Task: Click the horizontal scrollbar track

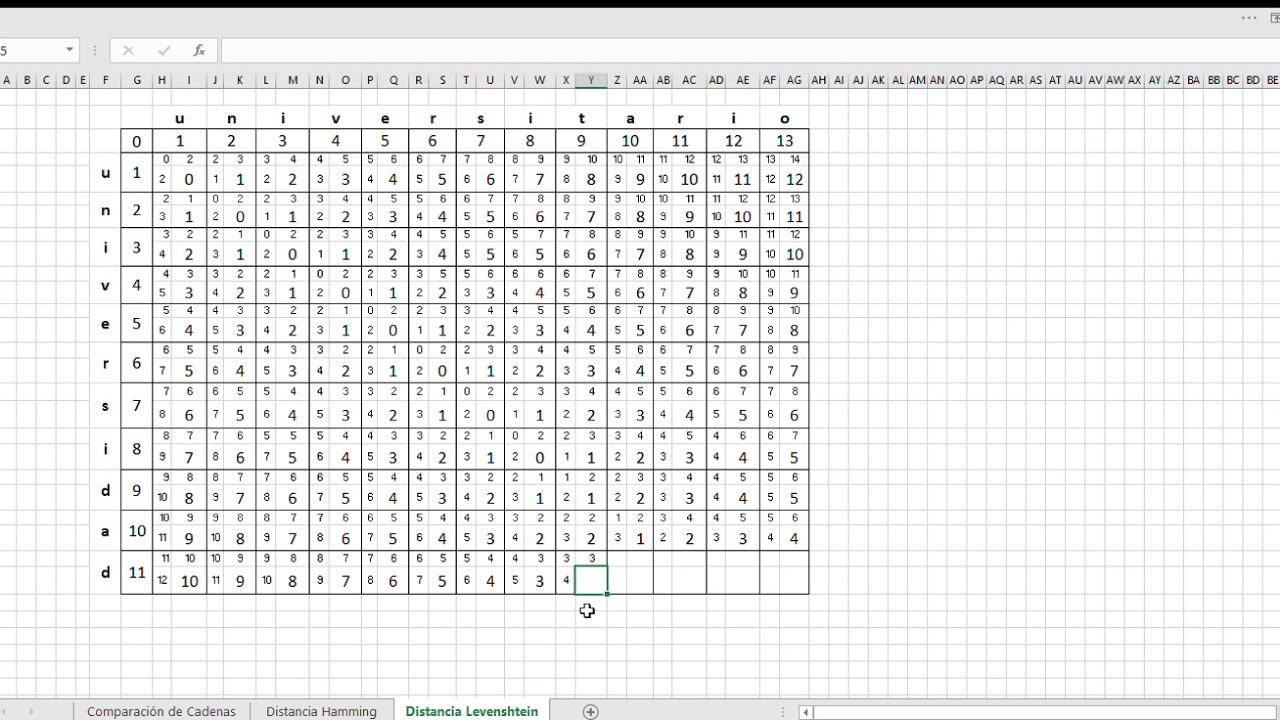Action: click(x=1046, y=712)
